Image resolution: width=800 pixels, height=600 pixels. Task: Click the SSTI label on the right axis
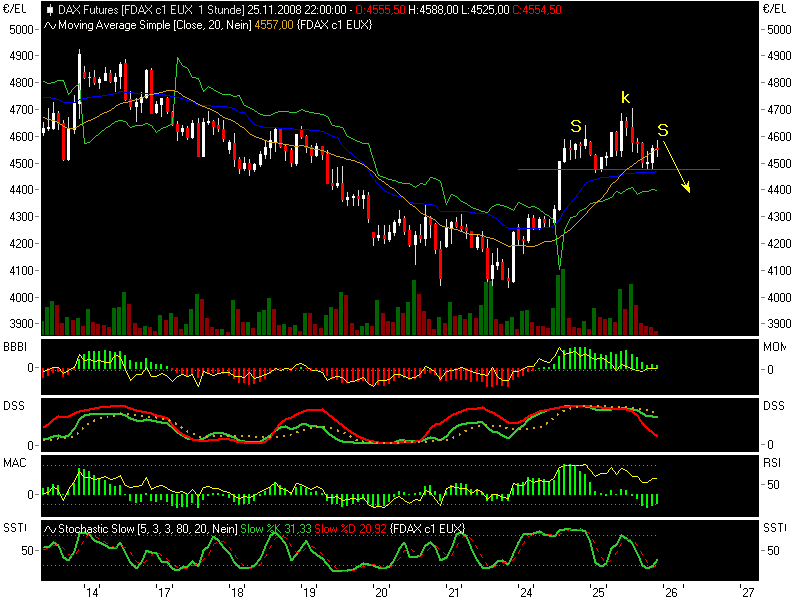774,528
